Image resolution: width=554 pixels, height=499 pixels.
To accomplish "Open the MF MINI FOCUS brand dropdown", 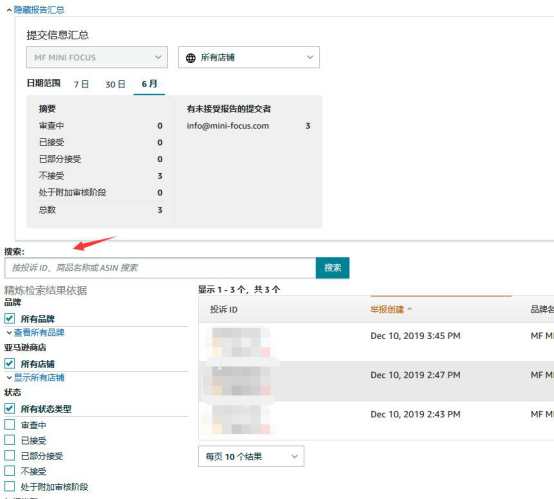I will click(x=97, y=57).
